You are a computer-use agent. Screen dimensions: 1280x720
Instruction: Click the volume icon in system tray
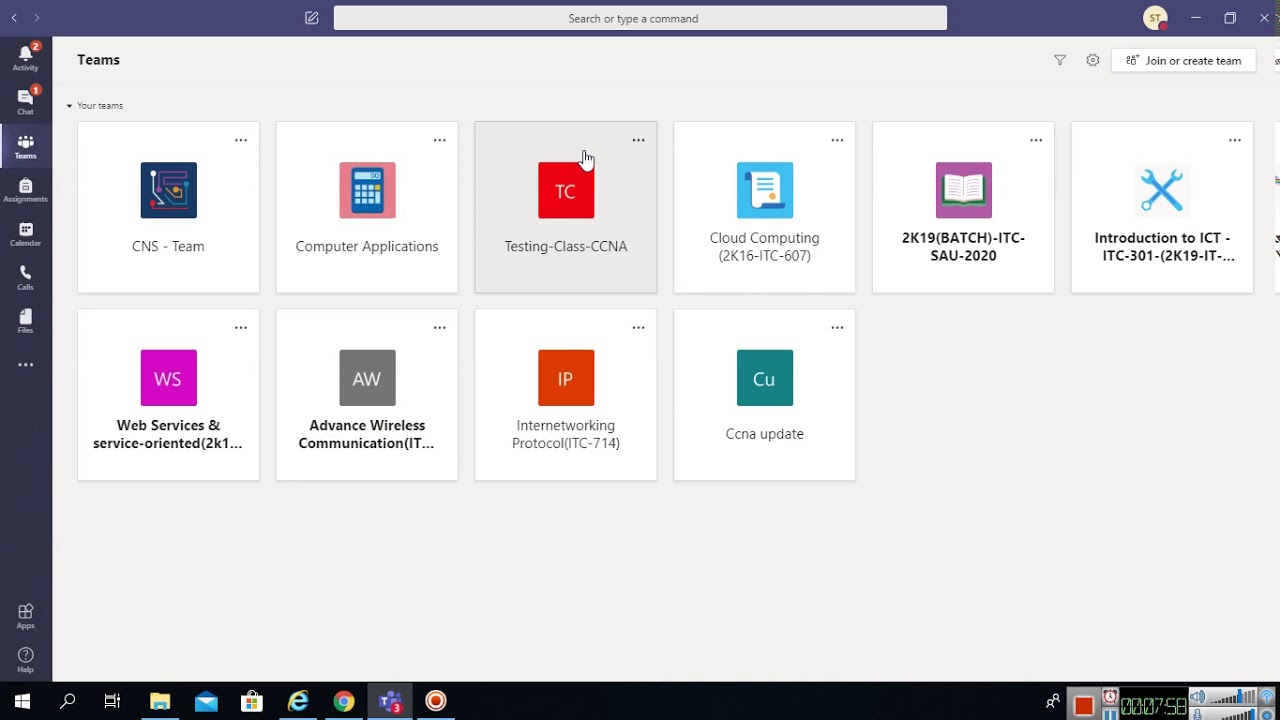1197,697
